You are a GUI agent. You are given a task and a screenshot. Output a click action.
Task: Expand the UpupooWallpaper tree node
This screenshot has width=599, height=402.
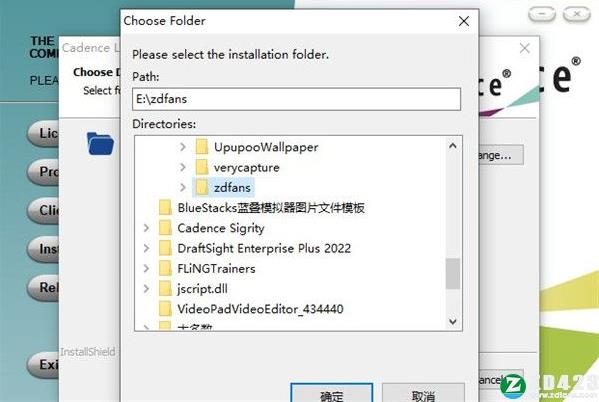pos(183,147)
